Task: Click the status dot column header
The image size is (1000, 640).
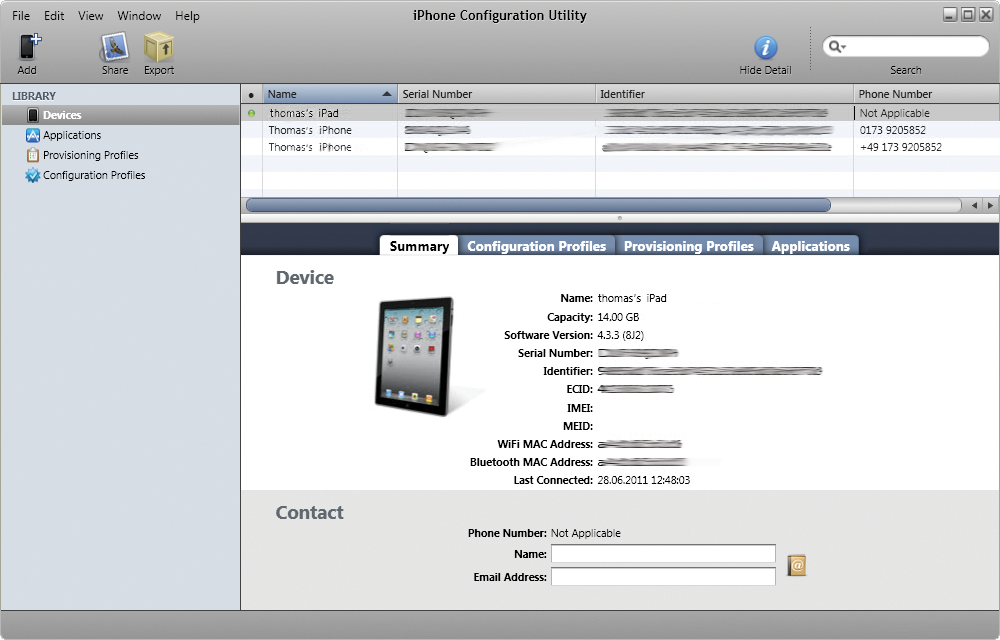Action: tap(251, 93)
